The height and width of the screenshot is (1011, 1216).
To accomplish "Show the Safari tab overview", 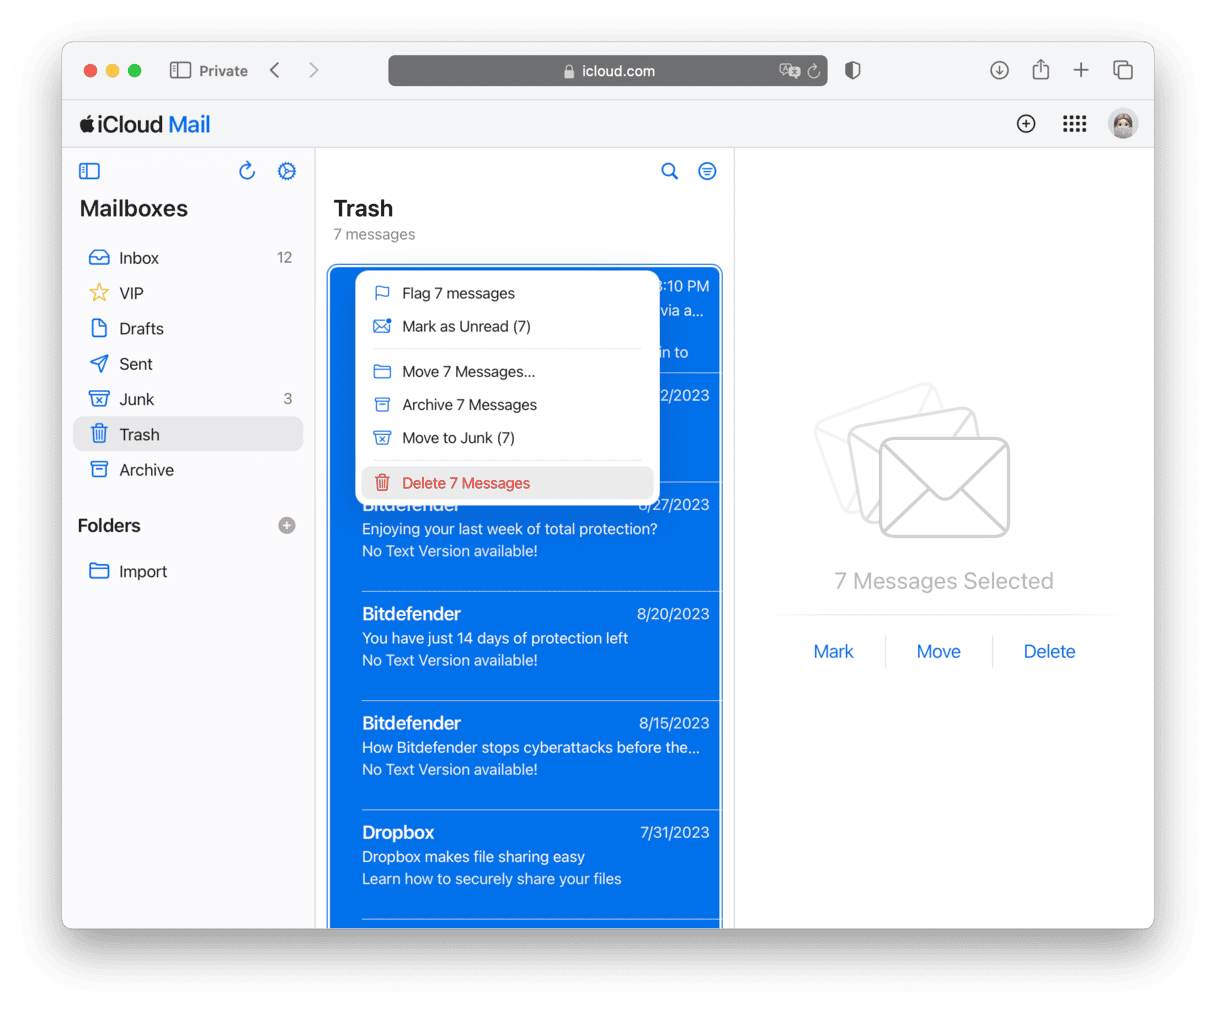I will pos(1123,70).
